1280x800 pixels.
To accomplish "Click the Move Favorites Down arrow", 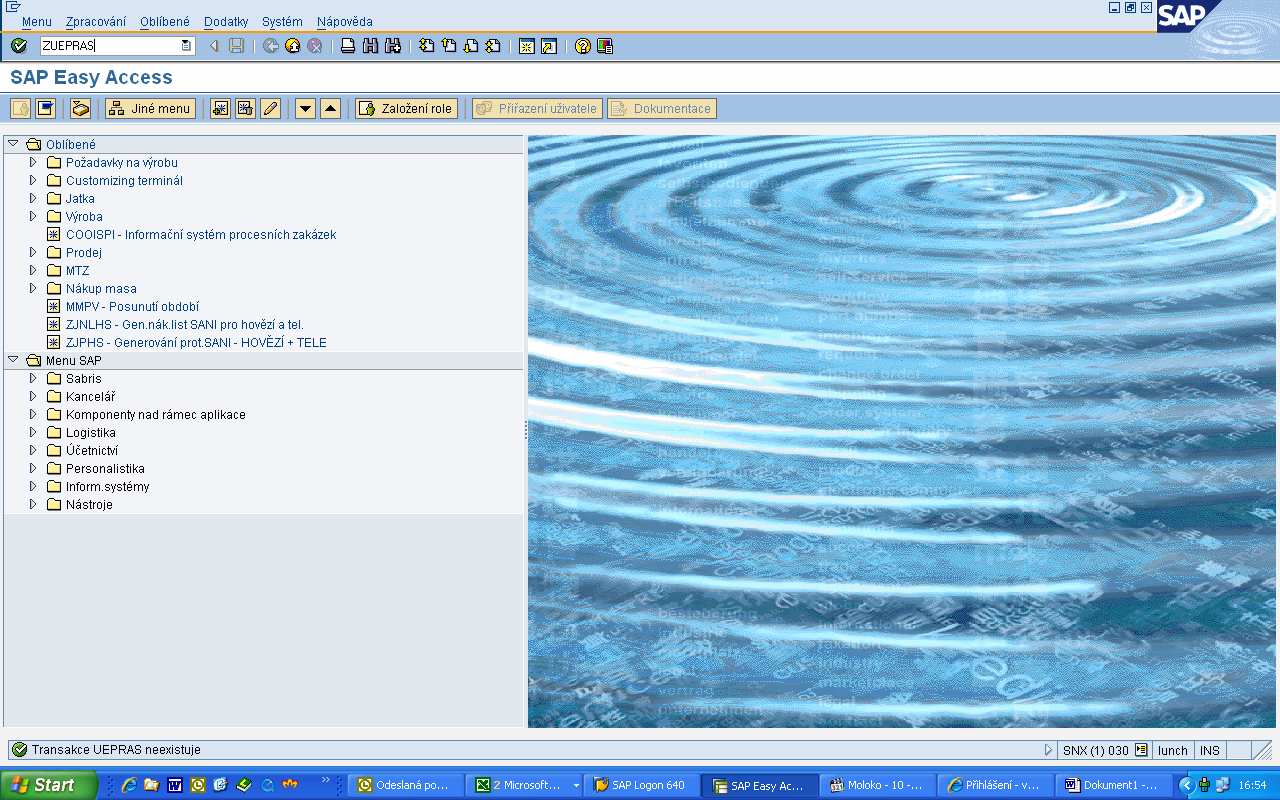I will point(305,109).
